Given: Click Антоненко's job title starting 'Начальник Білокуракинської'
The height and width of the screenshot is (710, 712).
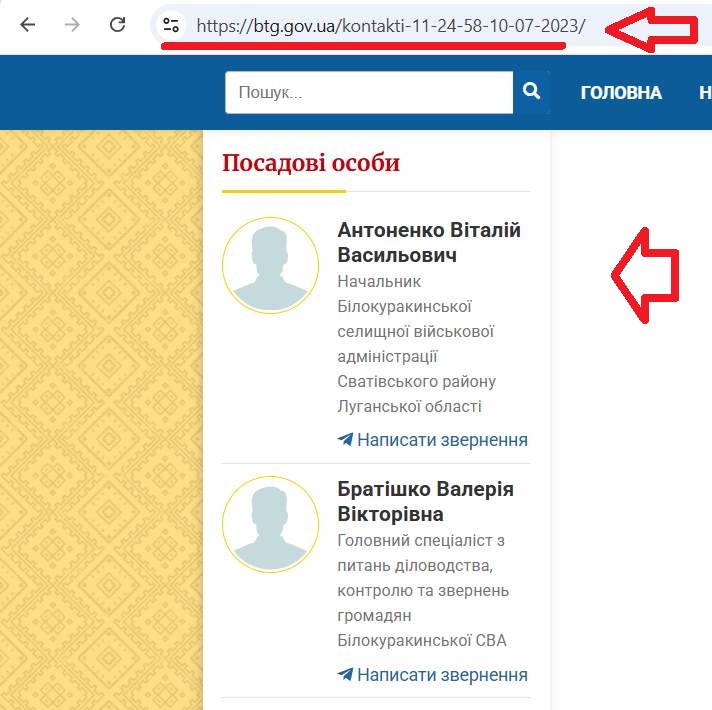Looking at the screenshot, I should tap(416, 344).
